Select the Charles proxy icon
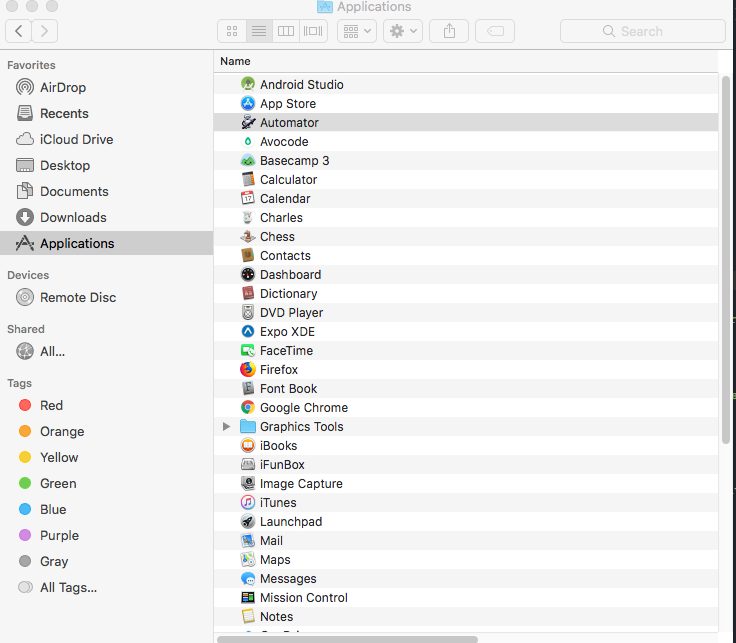The width and height of the screenshot is (736, 643). pyautogui.click(x=247, y=217)
